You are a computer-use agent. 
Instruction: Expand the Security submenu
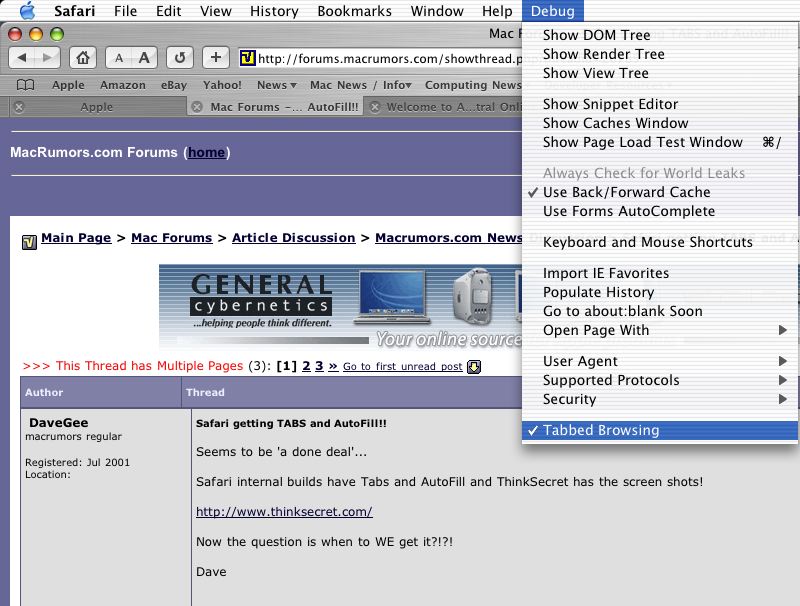click(x=660, y=399)
